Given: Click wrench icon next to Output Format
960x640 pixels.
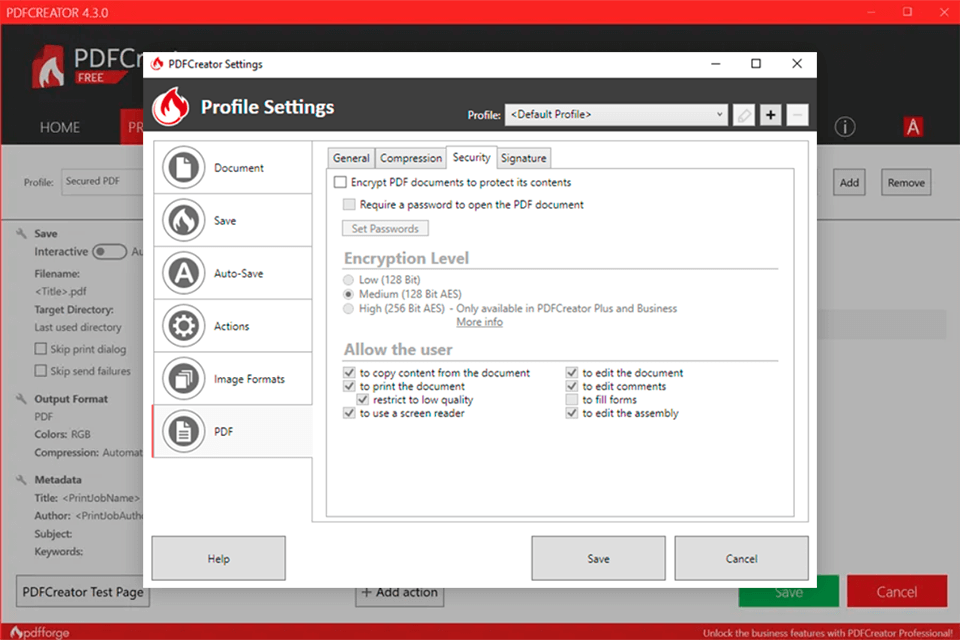Looking at the screenshot, I should click(x=21, y=399).
